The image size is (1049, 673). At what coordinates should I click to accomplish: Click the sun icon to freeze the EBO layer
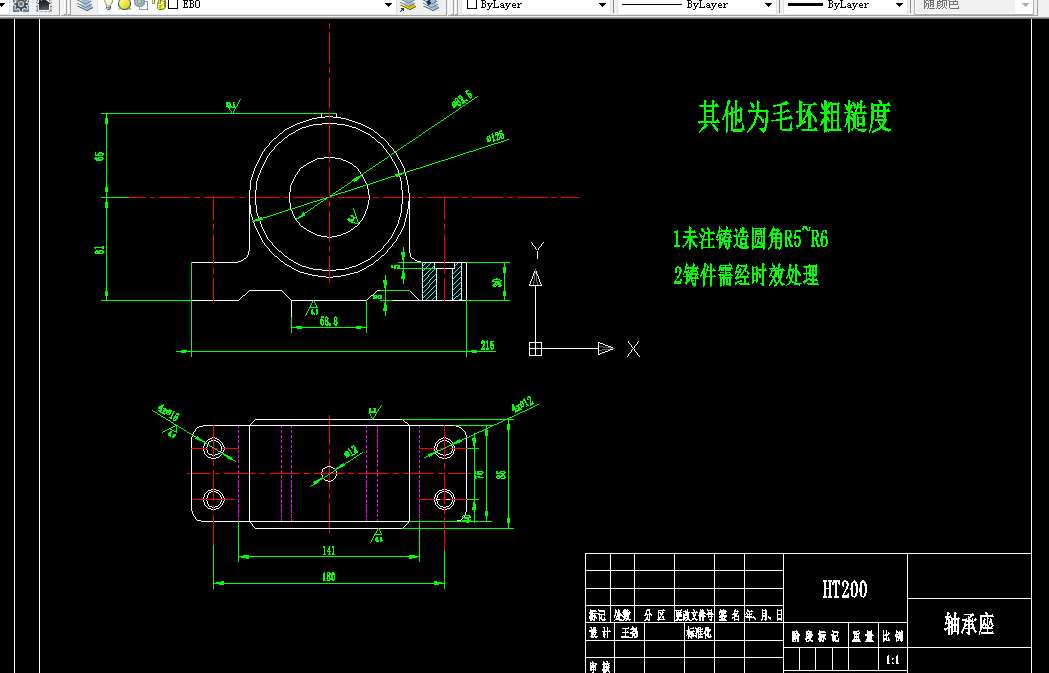point(124,6)
